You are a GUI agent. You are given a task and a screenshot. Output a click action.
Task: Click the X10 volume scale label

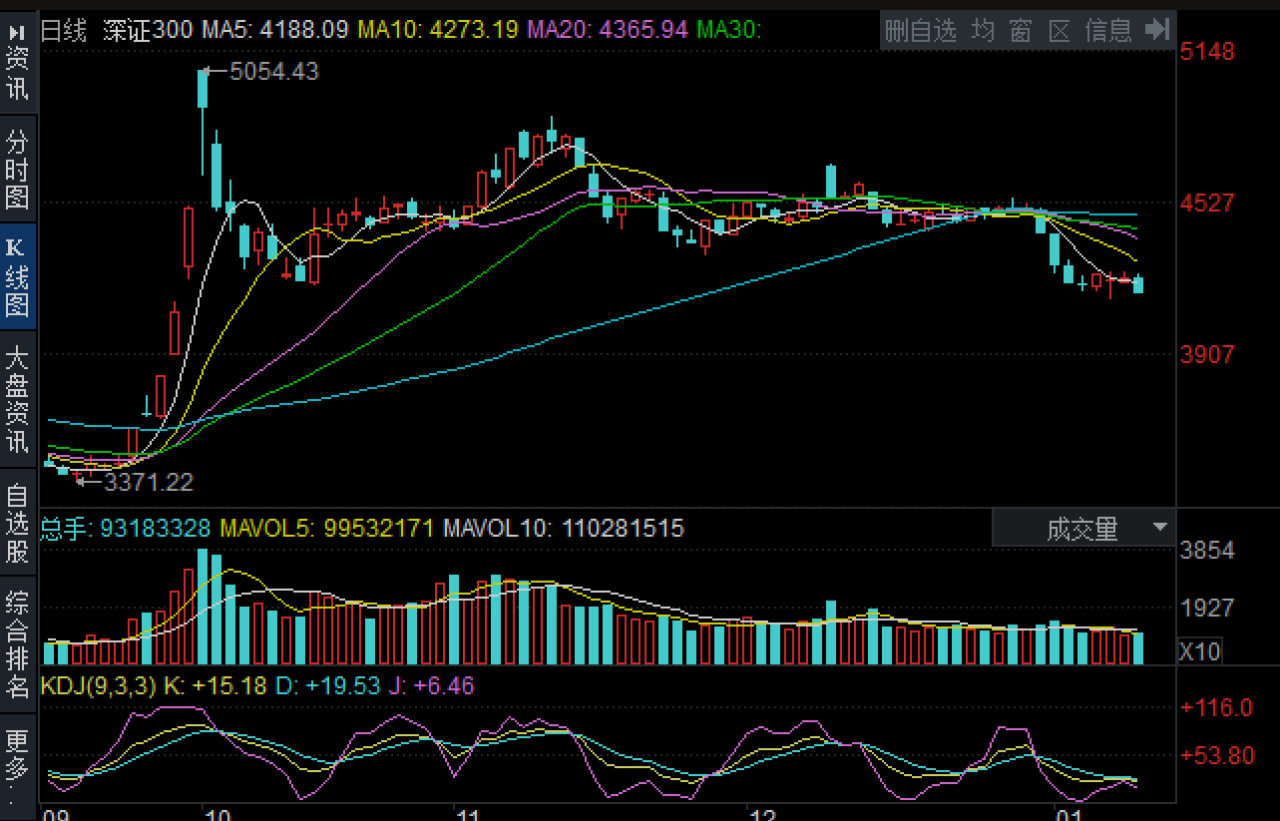(1200, 652)
